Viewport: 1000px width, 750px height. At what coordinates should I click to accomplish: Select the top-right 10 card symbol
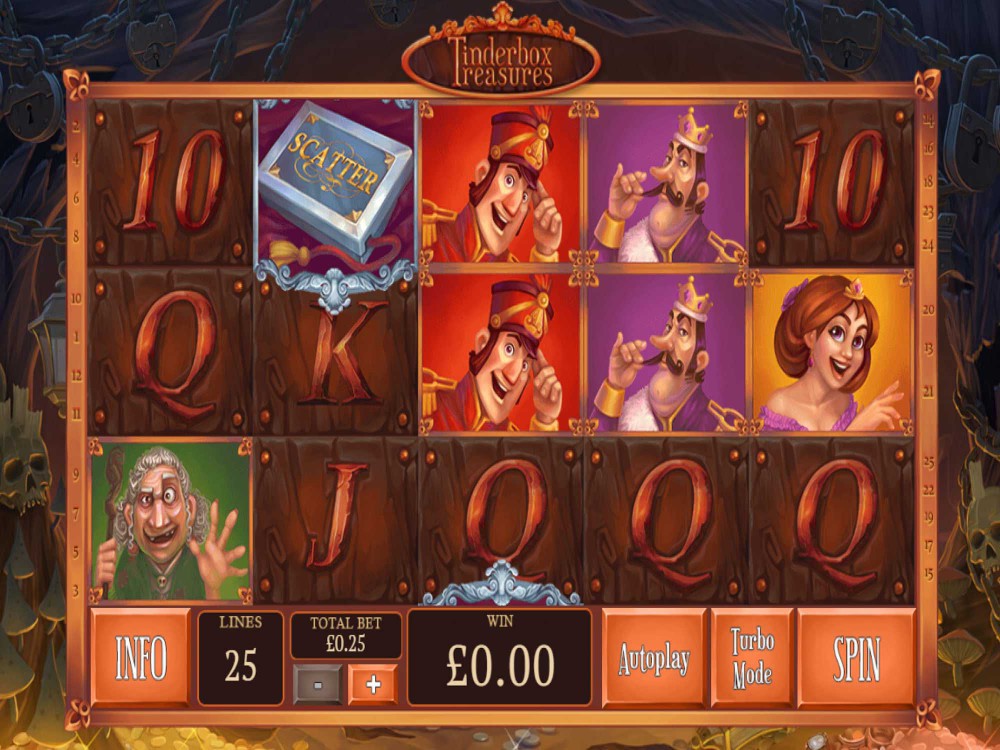832,183
